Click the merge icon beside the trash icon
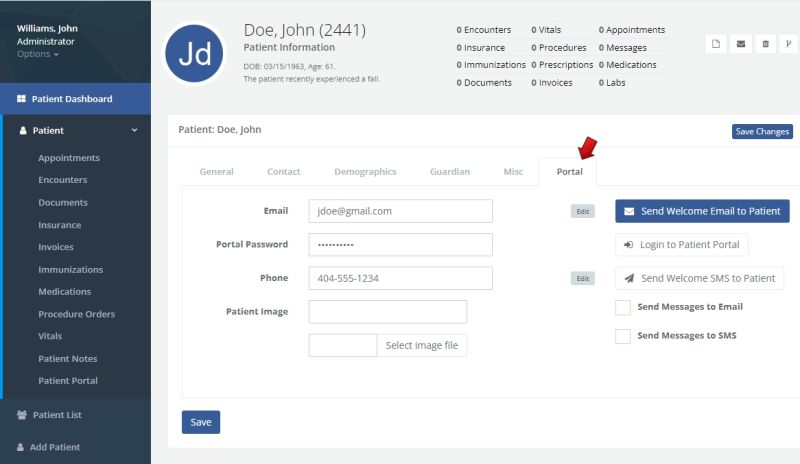Image resolution: width=800 pixels, height=464 pixels. tap(789, 44)
